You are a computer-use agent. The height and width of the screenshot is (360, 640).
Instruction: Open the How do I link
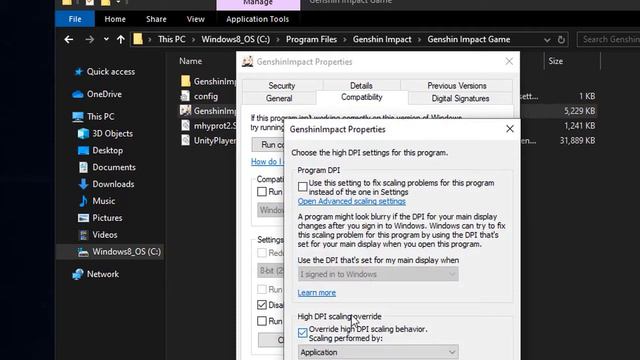click(267, 162)
